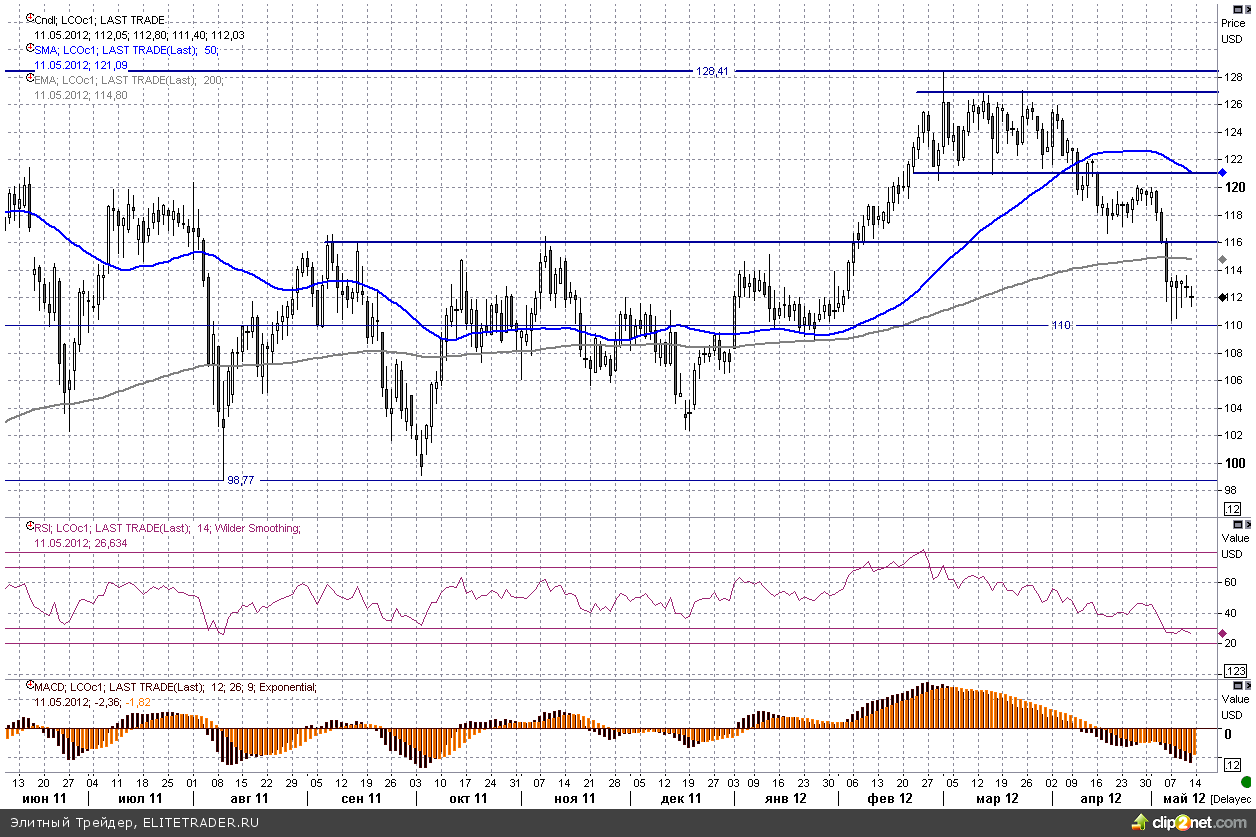This screenshot has width=1256, height=837.
Task: Click the Cndl candlestick series expand icon
Action: coord(29,19)
